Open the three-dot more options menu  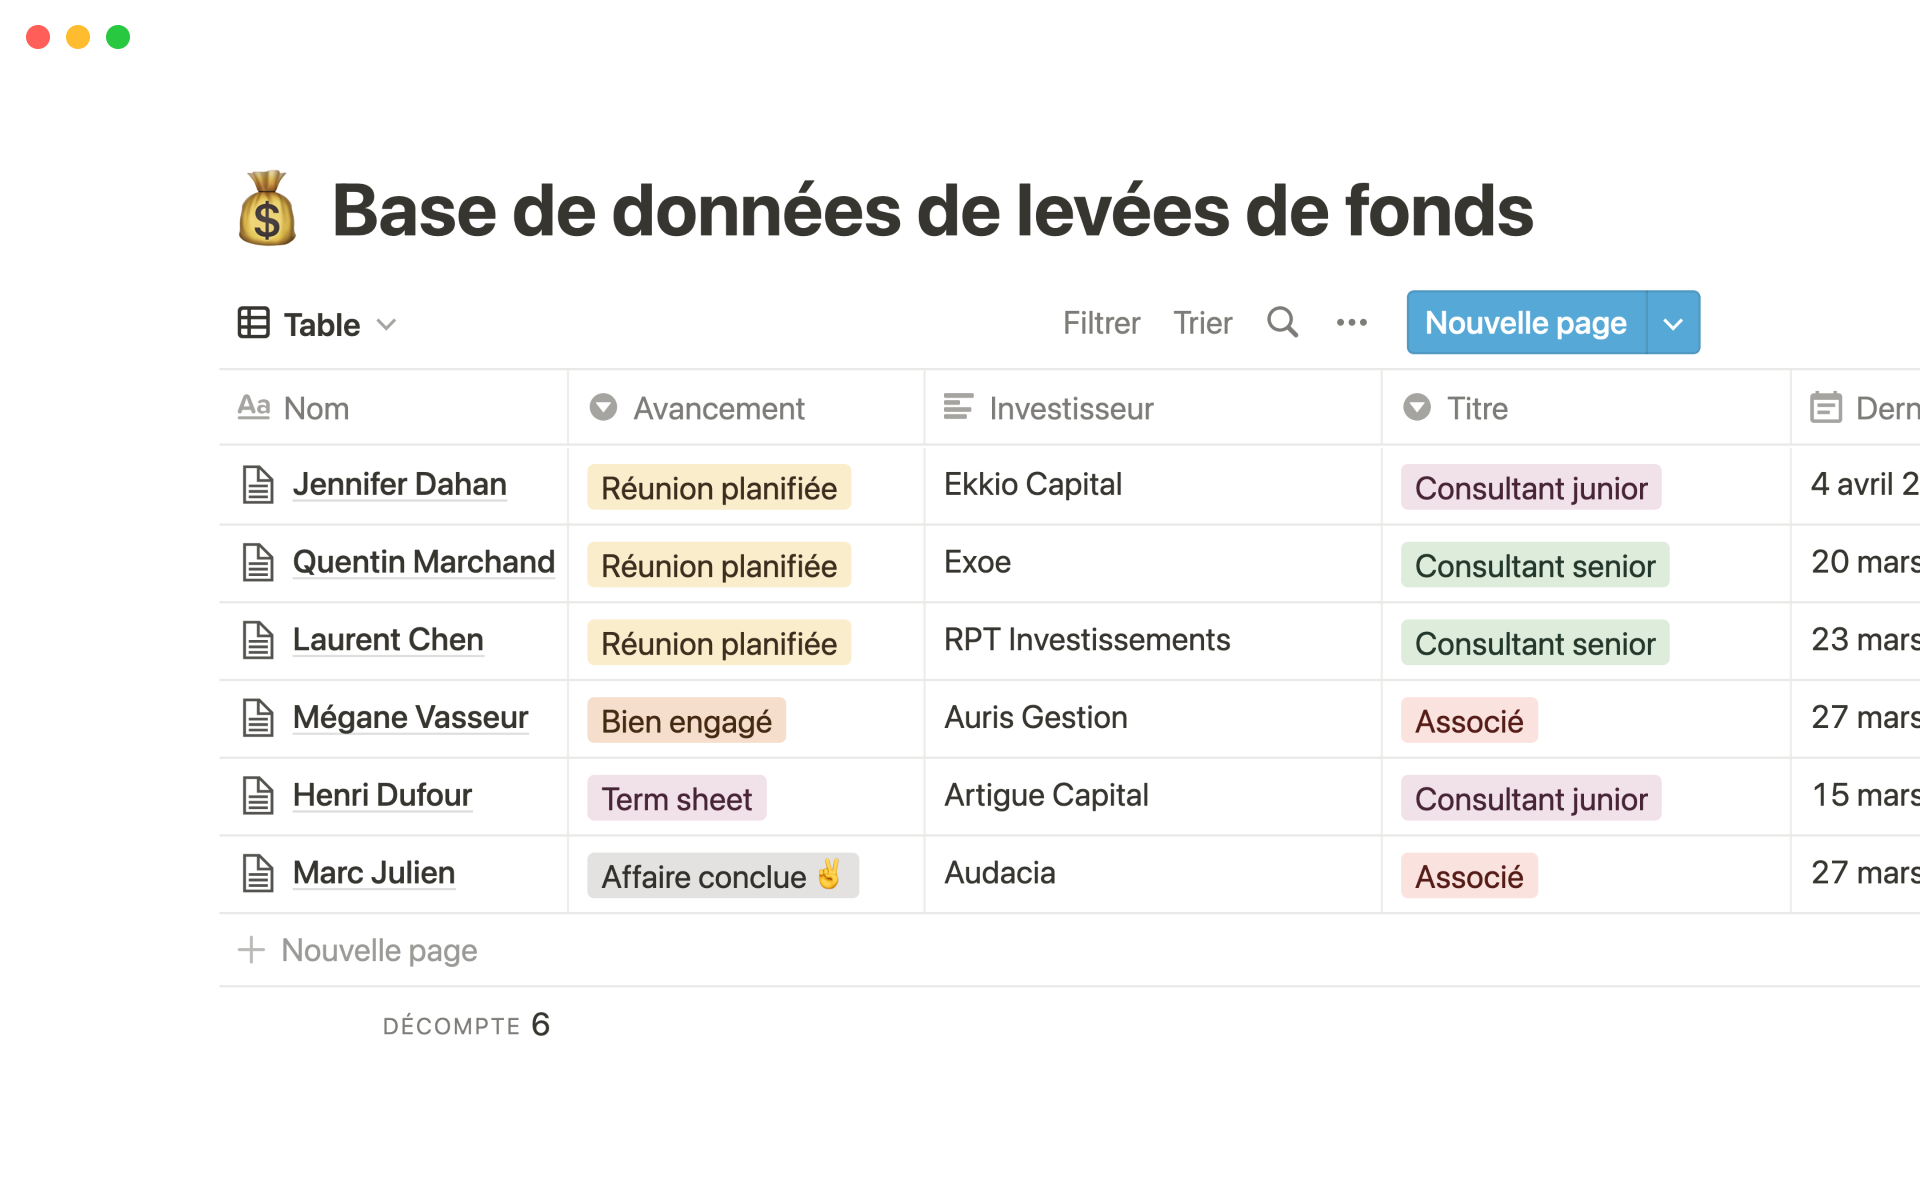pyautogui.click(x=1351, y=323)
